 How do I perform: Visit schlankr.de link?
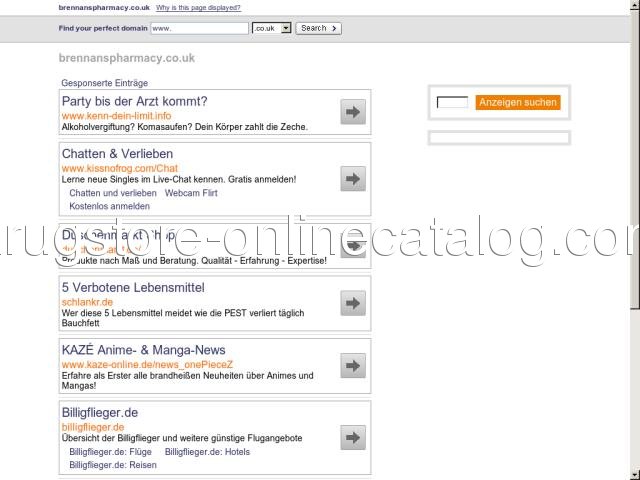click(x=87, y=302)
